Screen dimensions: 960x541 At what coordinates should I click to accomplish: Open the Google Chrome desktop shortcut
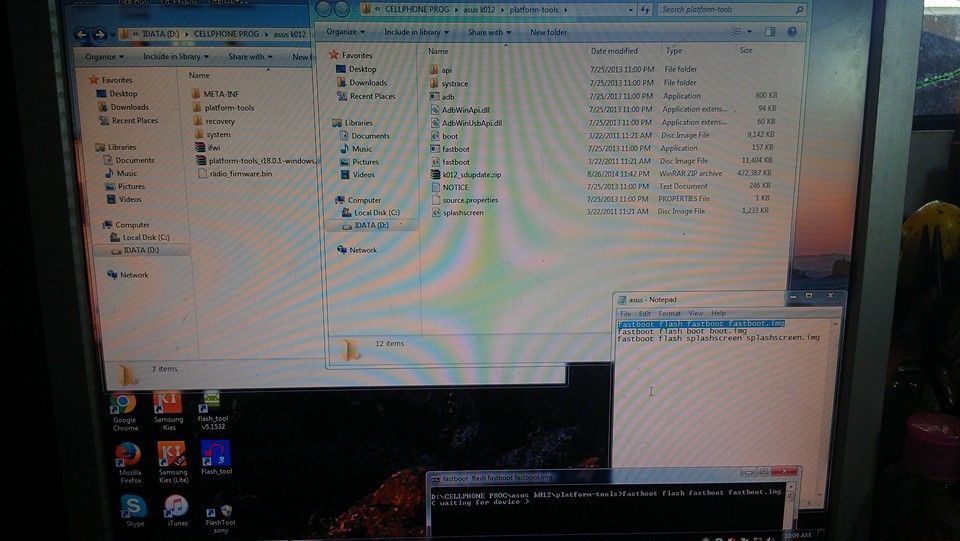[x=123, y=405]
